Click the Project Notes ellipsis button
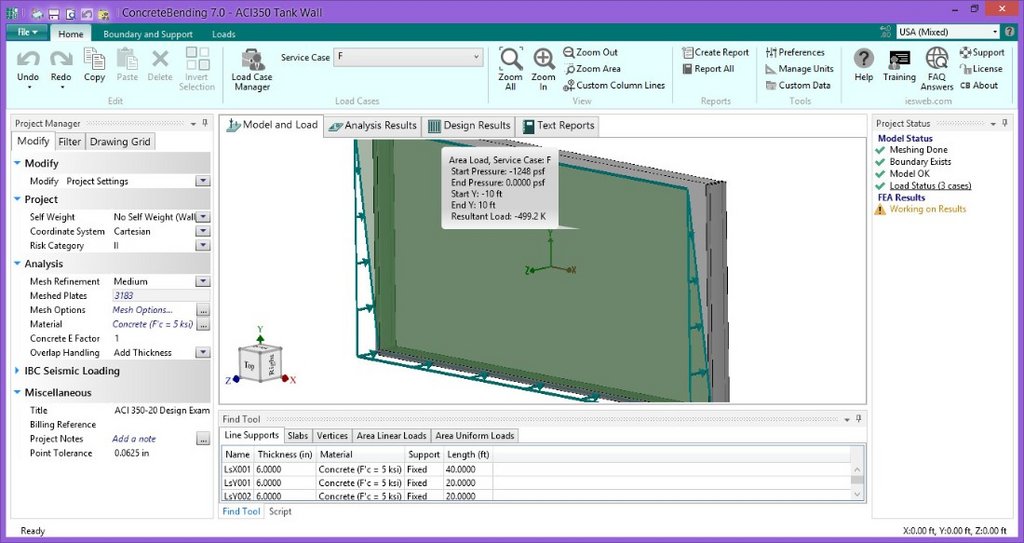 coord(202,439)
